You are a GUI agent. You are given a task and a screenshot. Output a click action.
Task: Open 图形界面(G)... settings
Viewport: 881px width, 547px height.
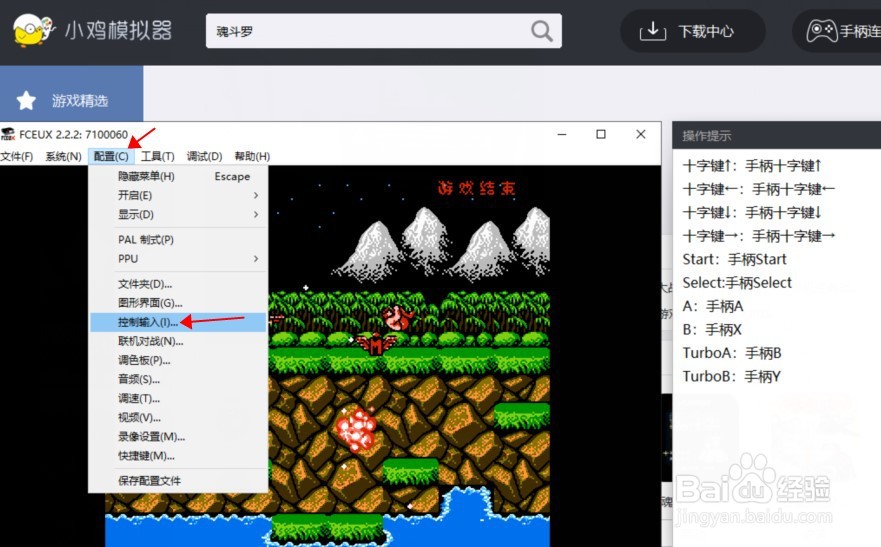point(178,303)
